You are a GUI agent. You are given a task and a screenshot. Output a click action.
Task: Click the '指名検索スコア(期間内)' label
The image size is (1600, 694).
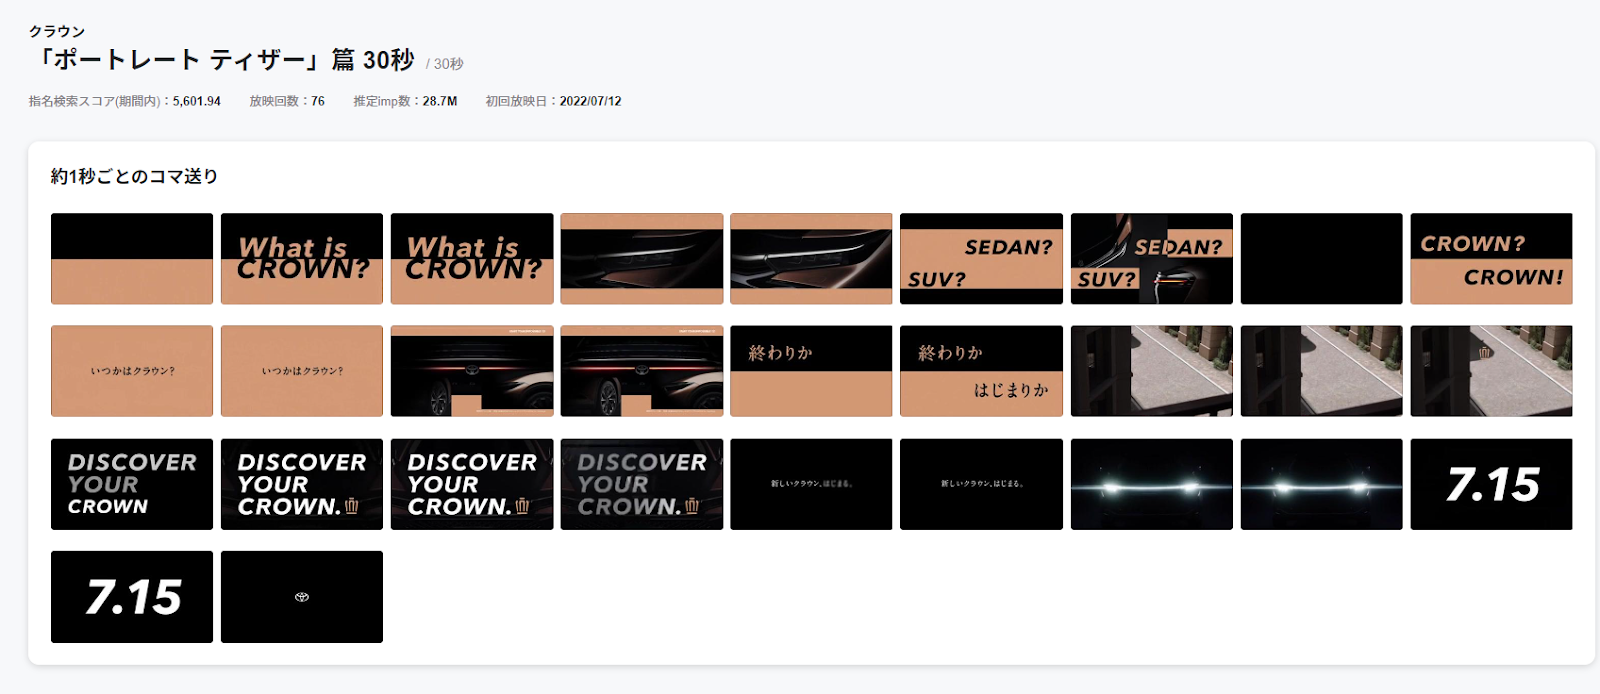tap(95, 101)
